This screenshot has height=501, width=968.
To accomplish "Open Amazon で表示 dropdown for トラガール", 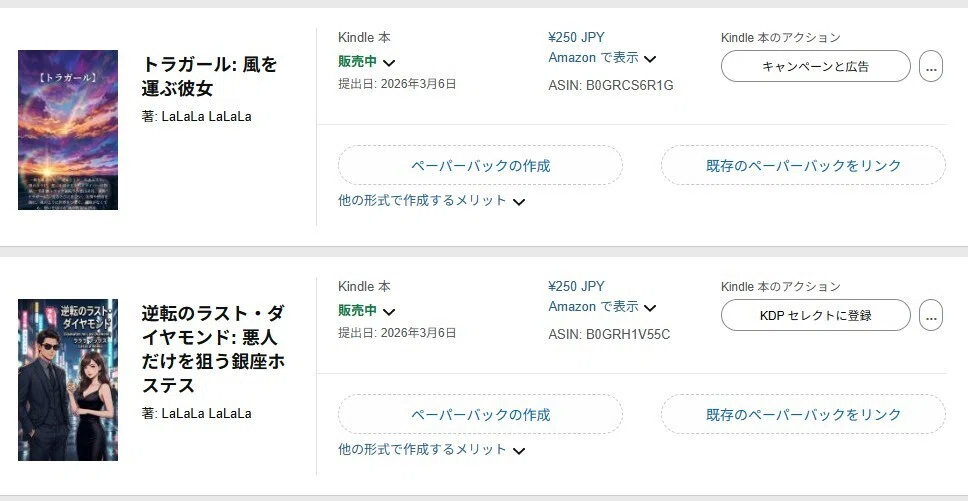I will [602, 58].
